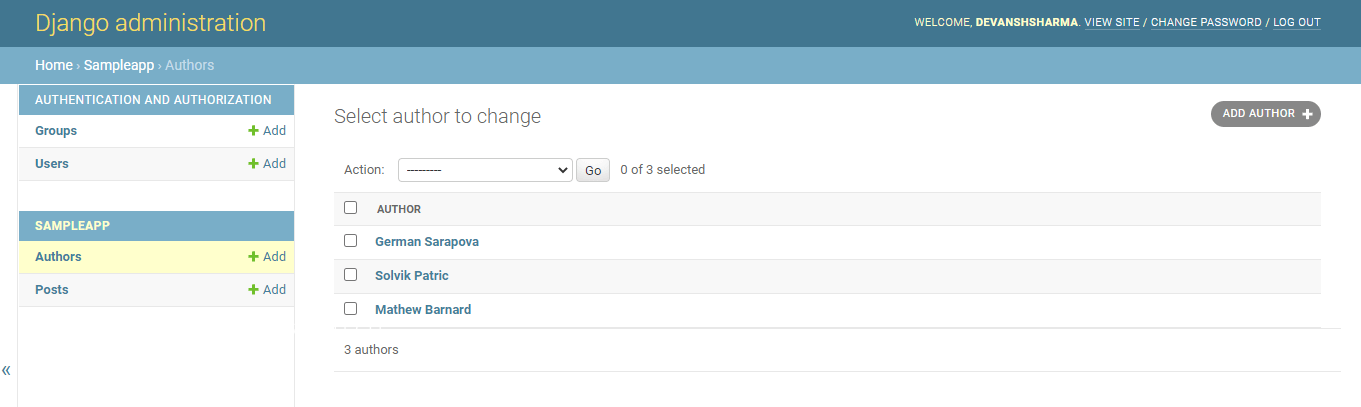Click the green plus Add icon for Groups

254,131
